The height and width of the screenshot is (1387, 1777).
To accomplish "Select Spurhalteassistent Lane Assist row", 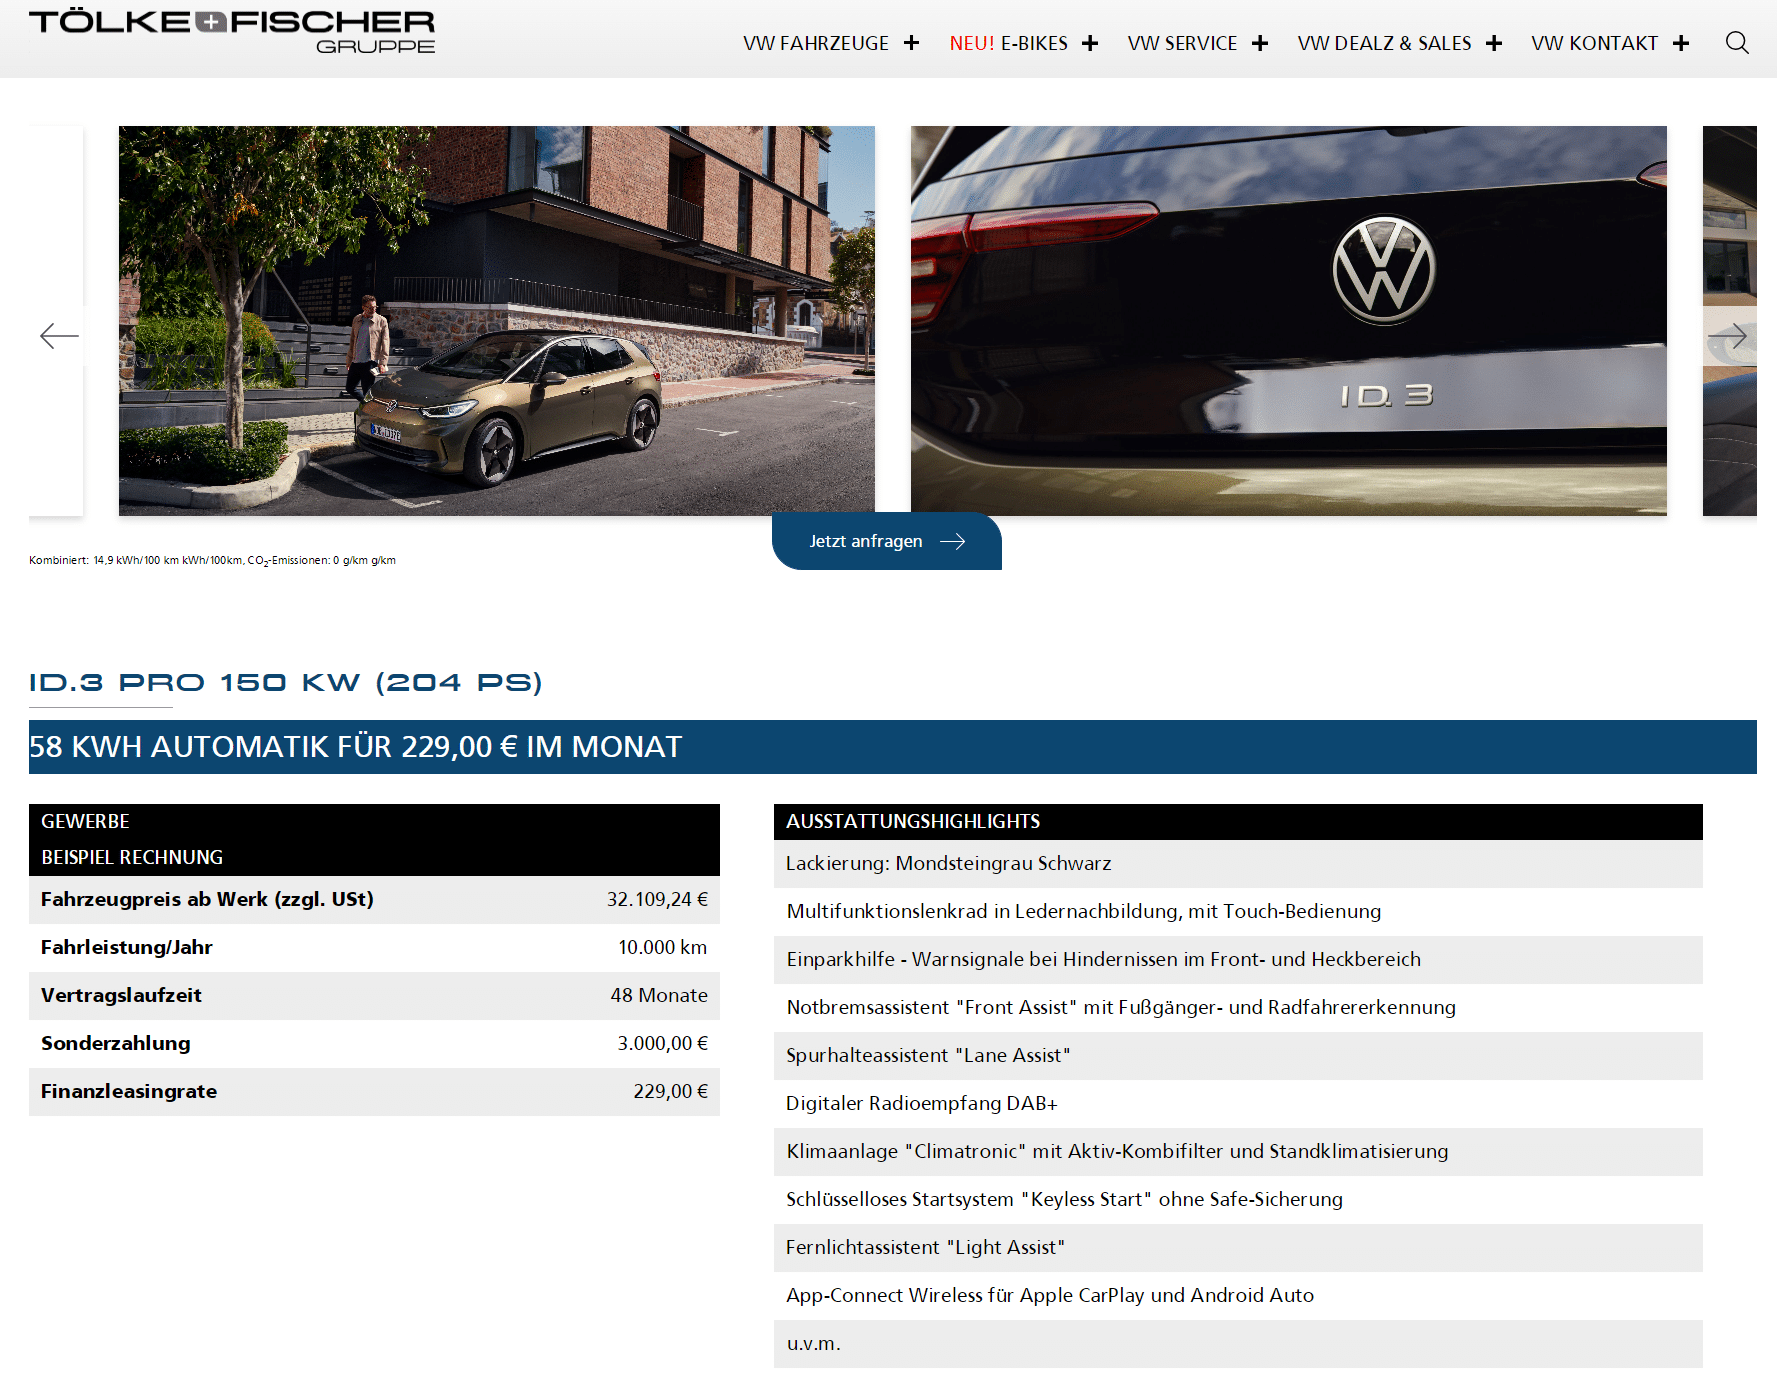I will click(x=1238, y=1055).
